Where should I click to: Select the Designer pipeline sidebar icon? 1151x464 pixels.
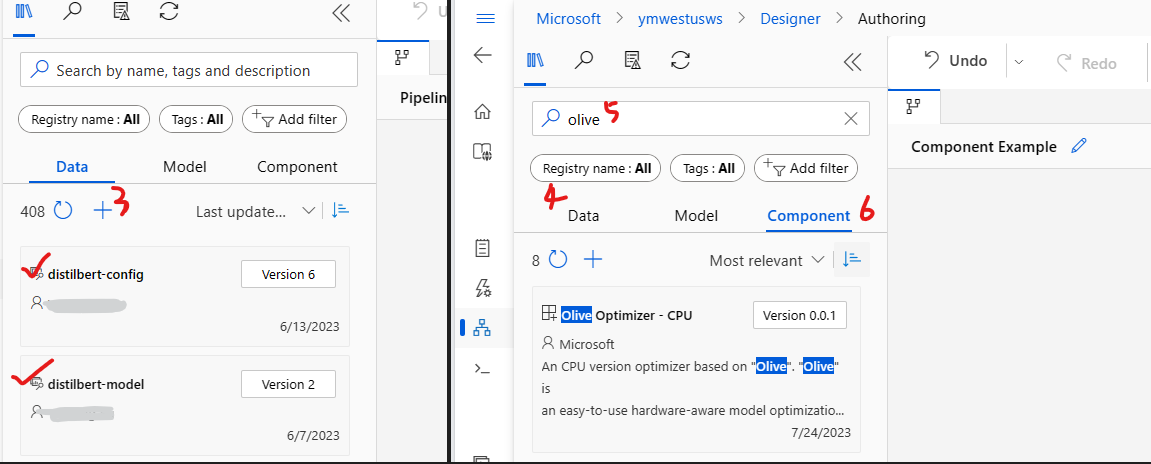pos(482,328)
